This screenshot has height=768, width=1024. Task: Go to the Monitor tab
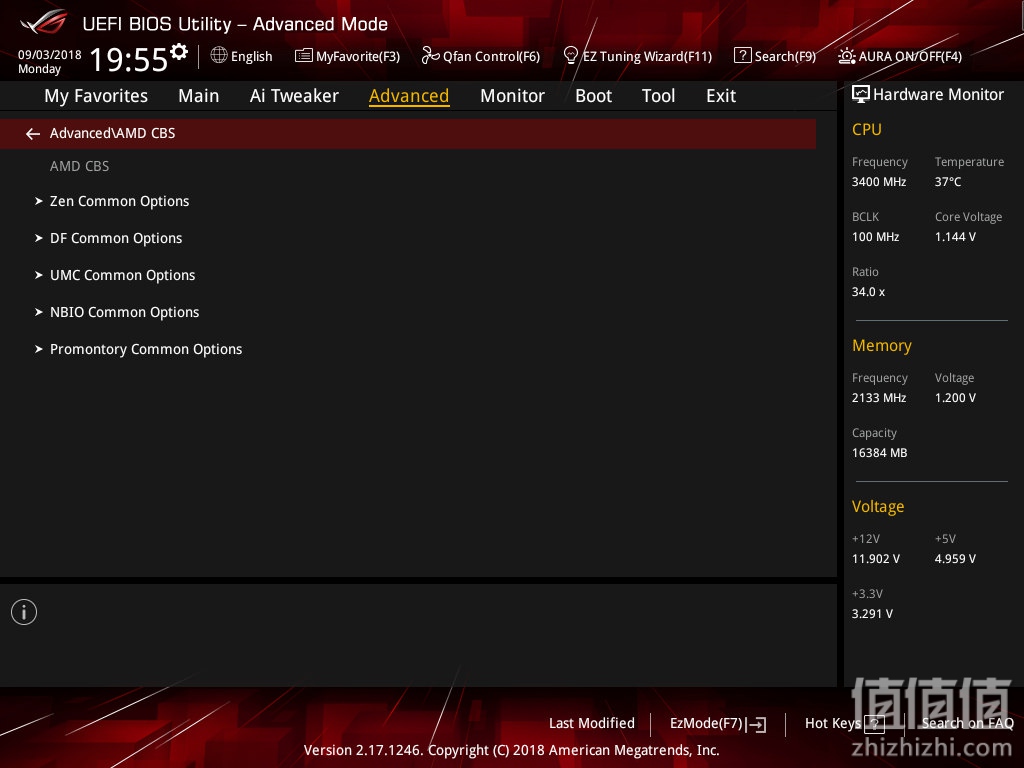tap(512, 96)
